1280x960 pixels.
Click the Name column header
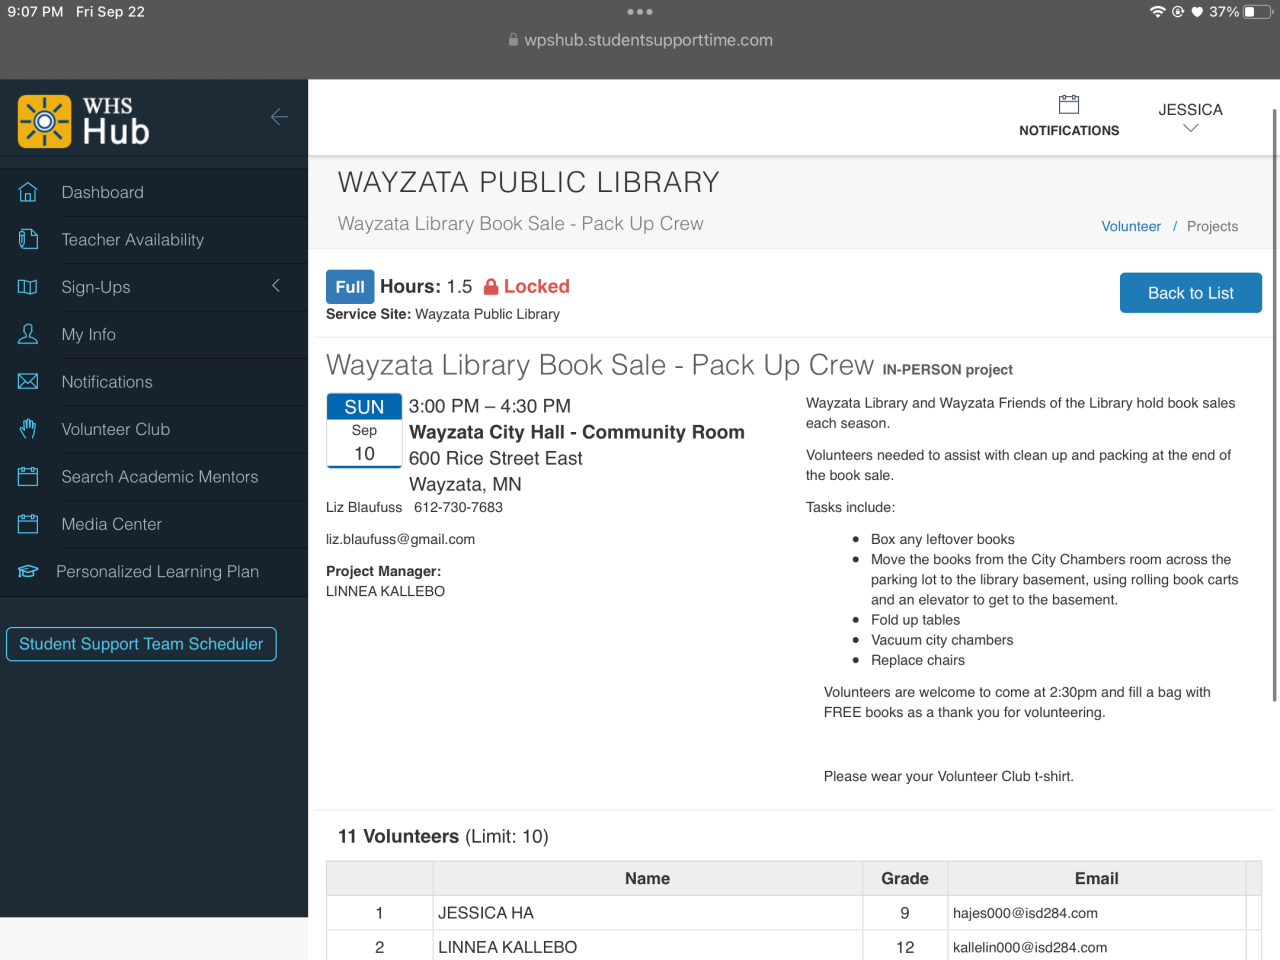click(647, 879)
